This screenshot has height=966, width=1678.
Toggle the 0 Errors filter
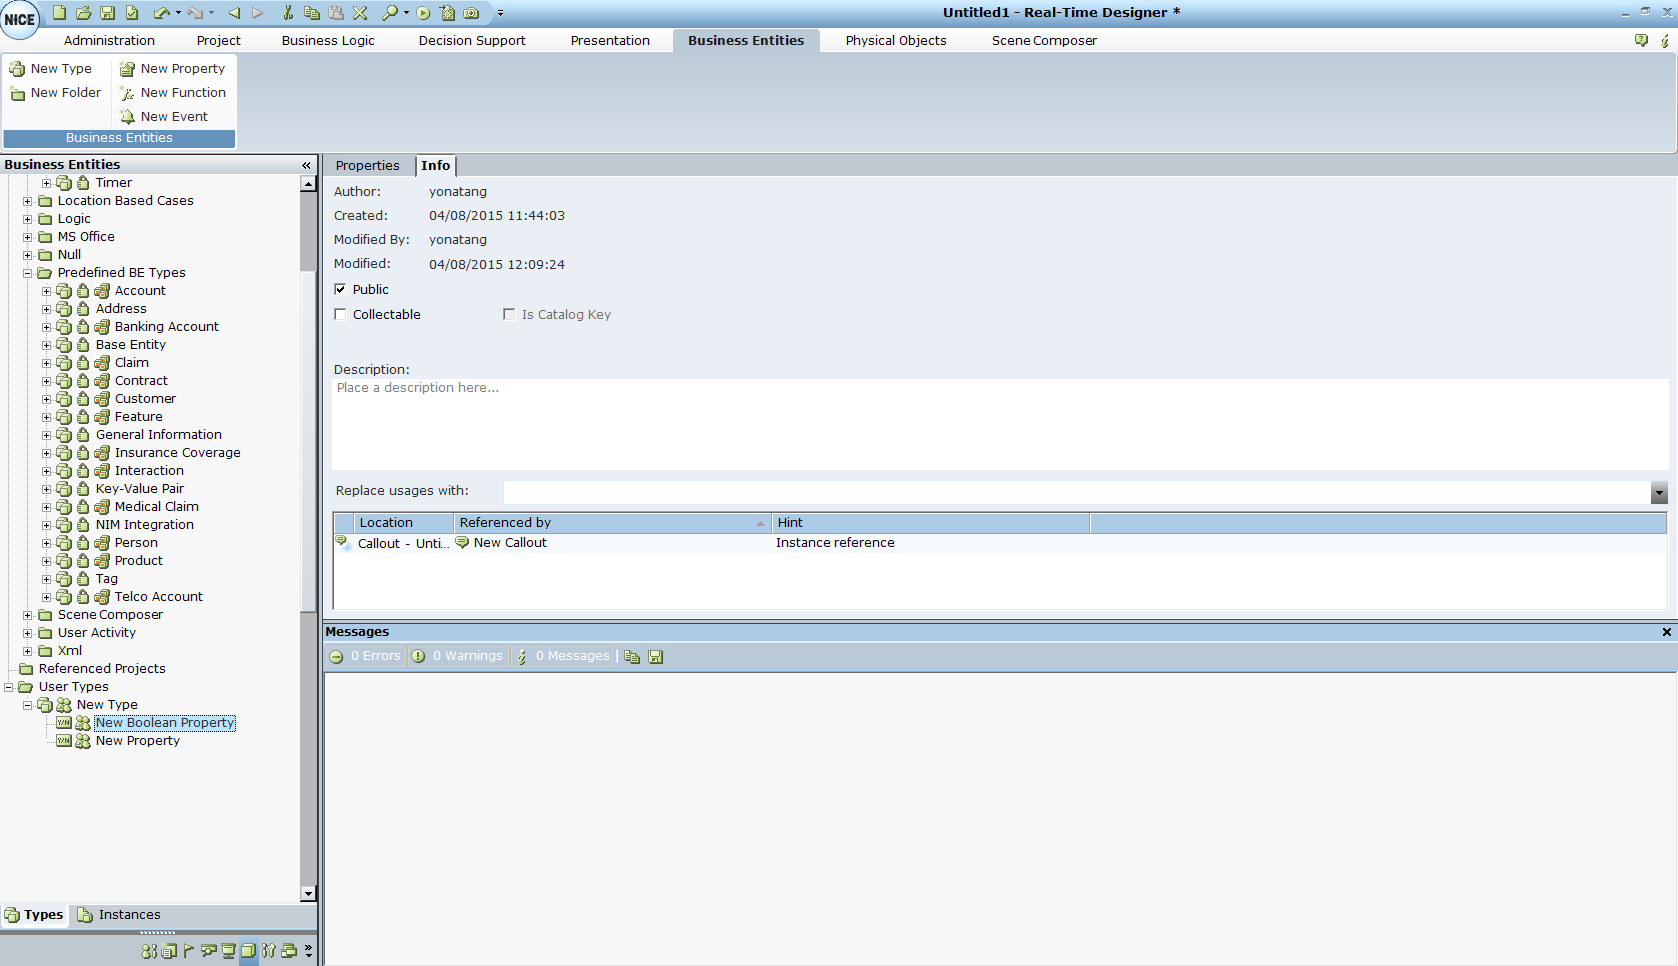pos(366,656)
